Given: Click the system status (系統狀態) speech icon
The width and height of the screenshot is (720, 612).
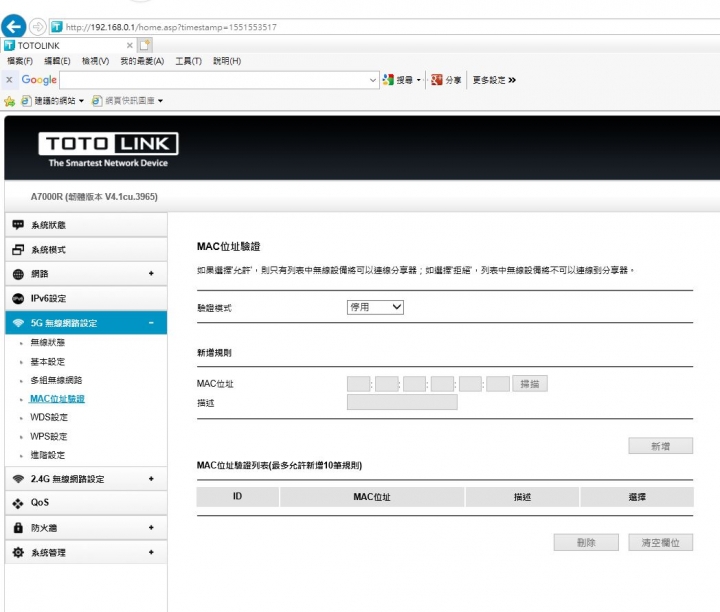Looking at the screenshot, I should tap(18, 225).
